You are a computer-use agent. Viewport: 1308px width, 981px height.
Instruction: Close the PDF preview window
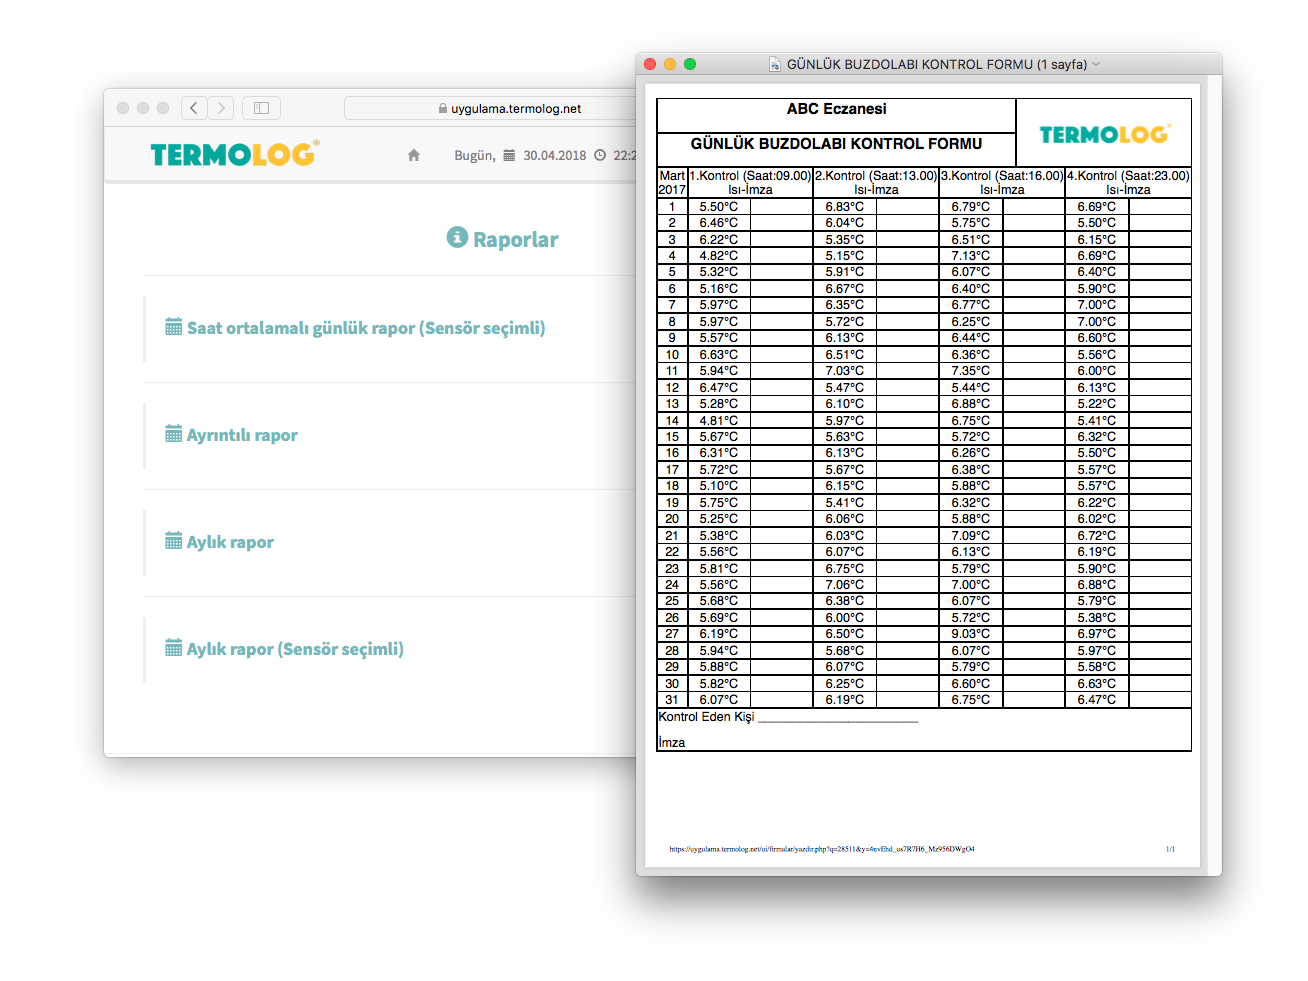coord(650,64)
